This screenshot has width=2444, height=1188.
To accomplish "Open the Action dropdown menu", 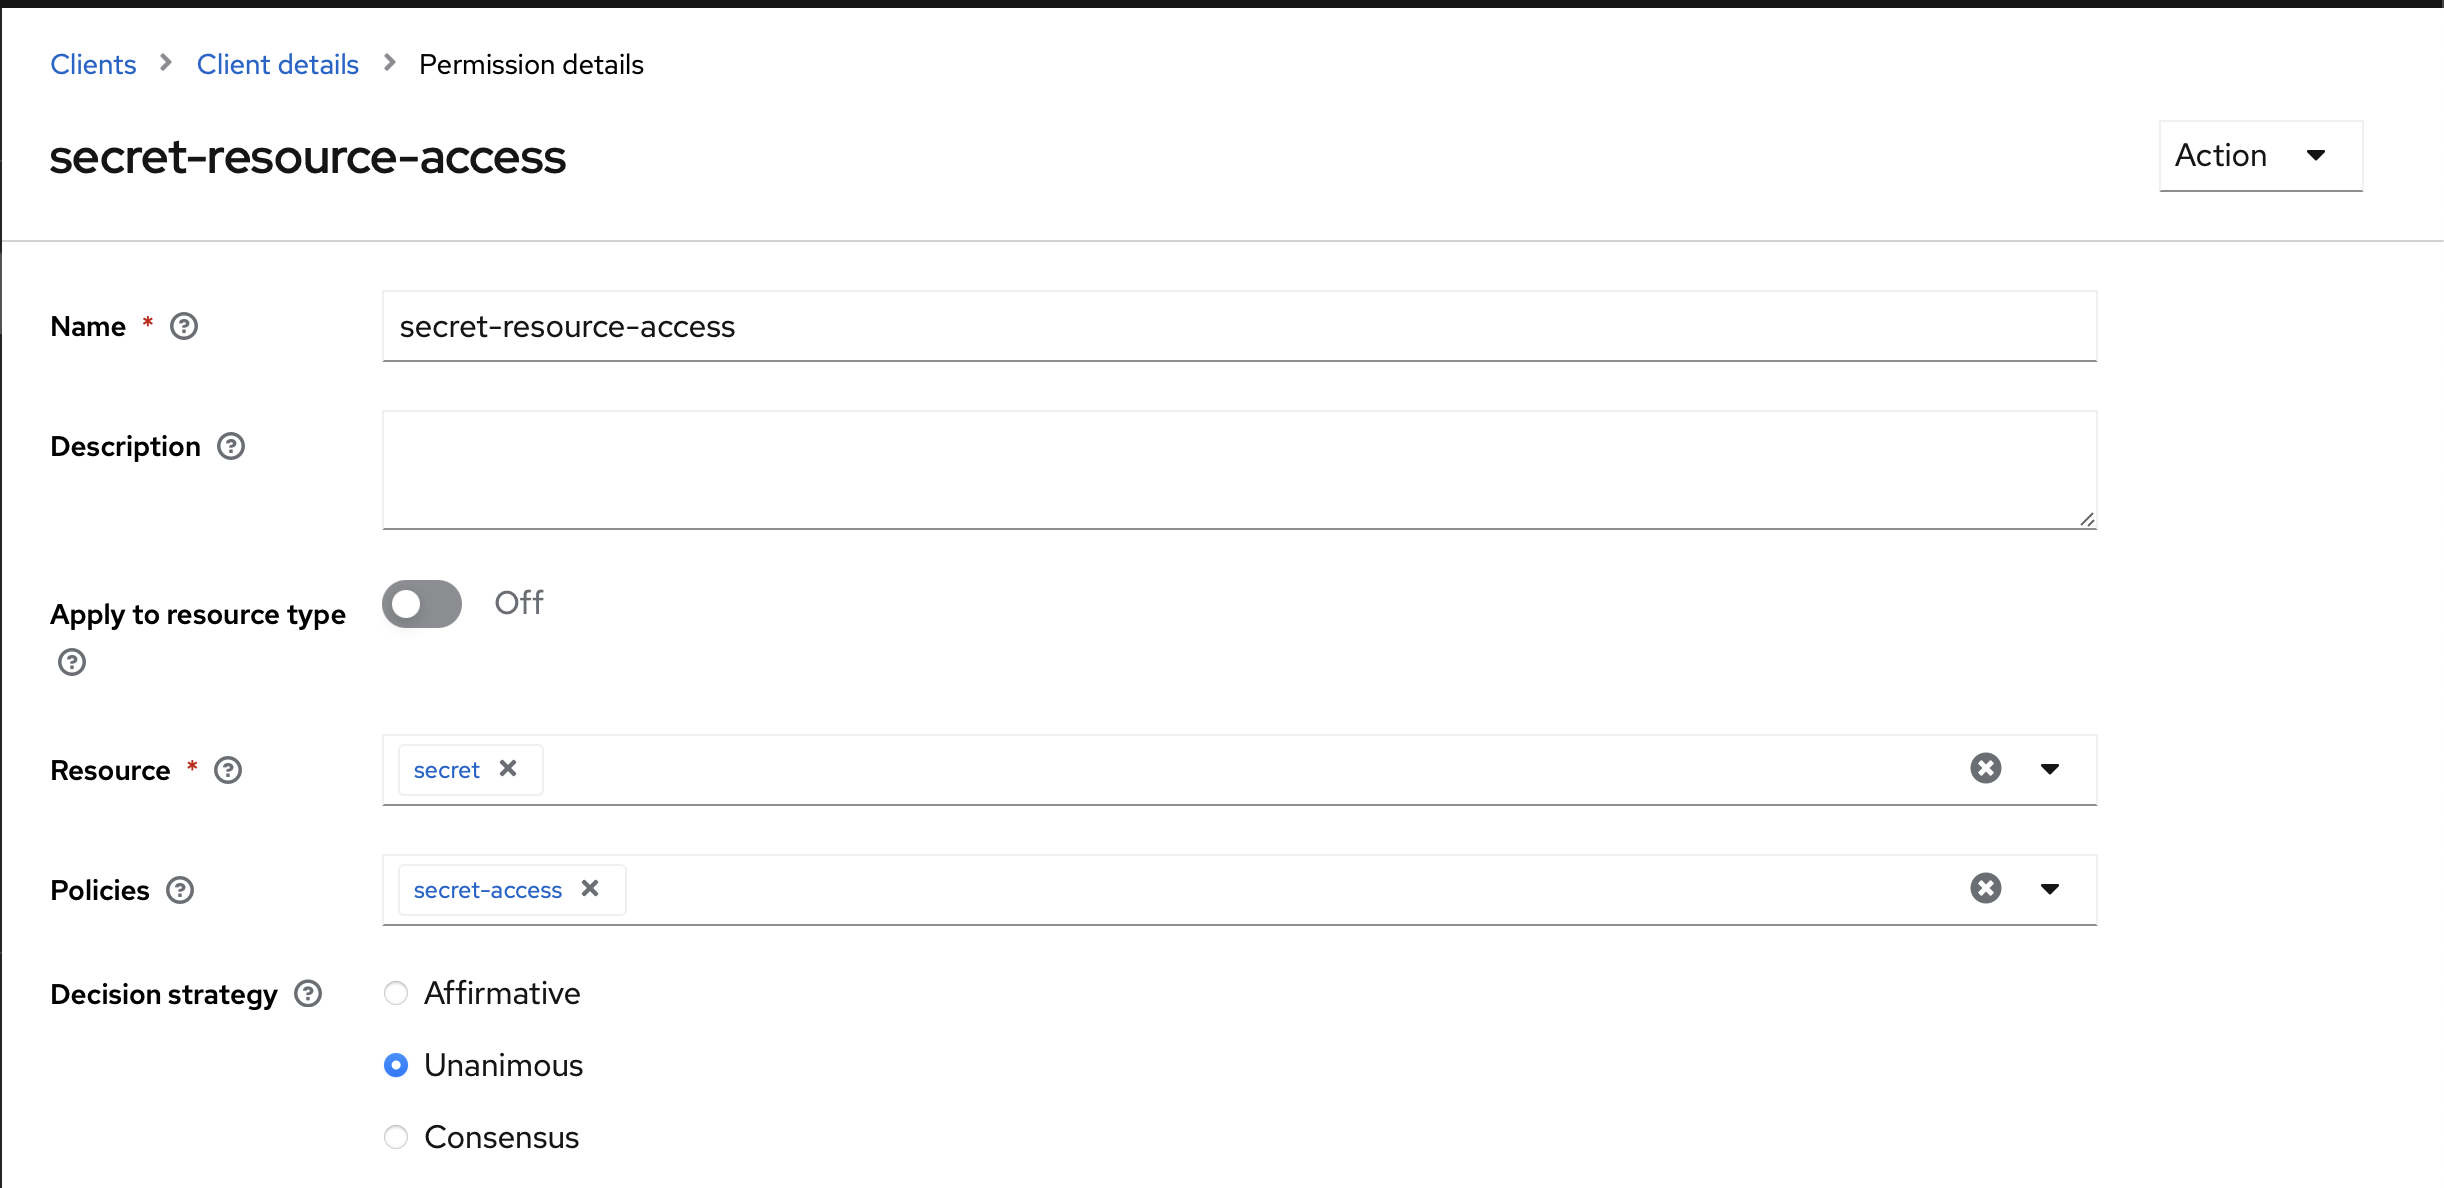I will point(2261,156).
